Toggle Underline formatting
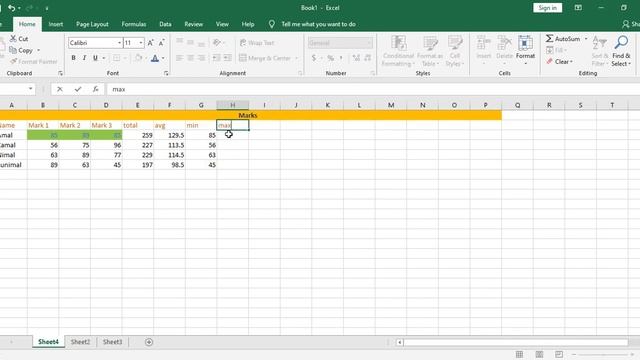640x360 pixels. pos(95,58)
